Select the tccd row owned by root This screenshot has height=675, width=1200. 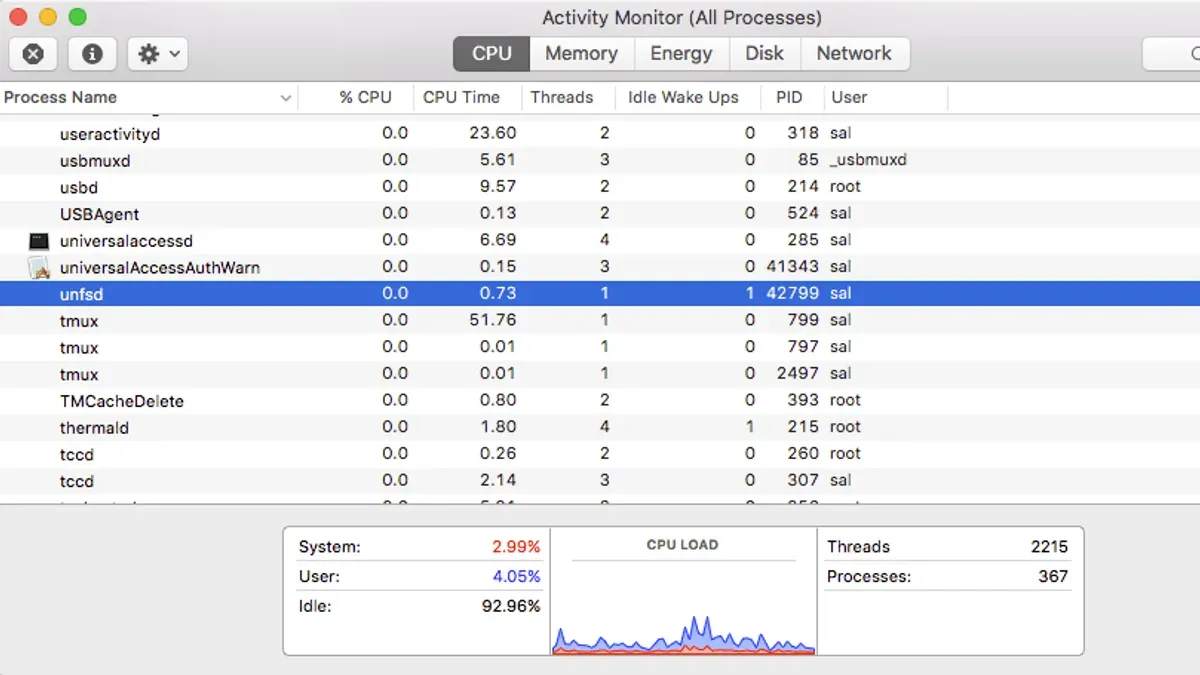click(600, 454)
